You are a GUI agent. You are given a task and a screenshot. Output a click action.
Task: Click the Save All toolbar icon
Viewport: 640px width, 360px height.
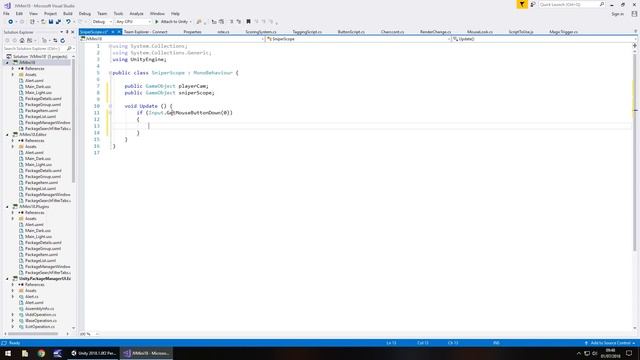pyautogui.click(x=58, y=22)
